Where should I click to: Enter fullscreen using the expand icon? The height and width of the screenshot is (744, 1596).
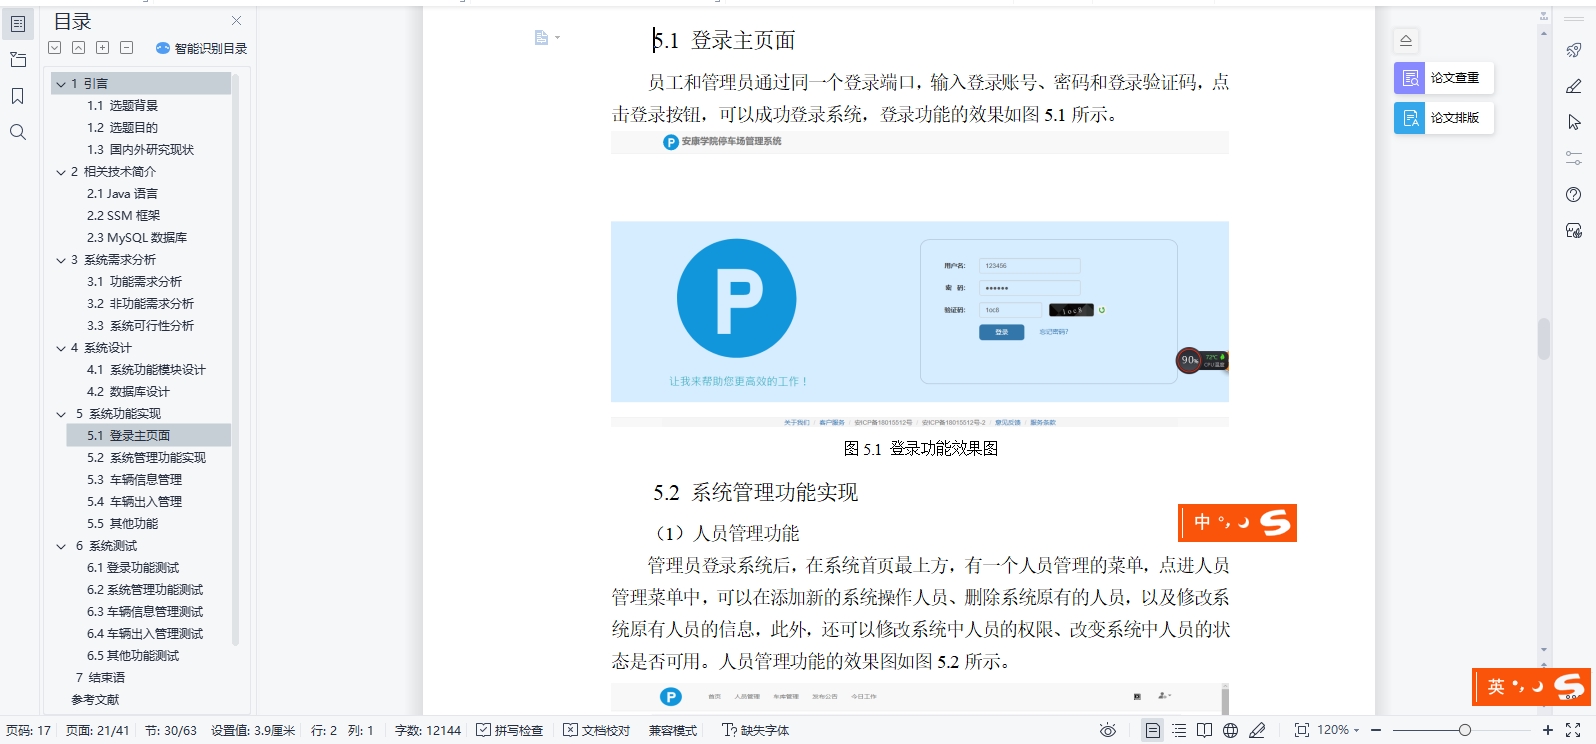click(x=1573, y=730)
